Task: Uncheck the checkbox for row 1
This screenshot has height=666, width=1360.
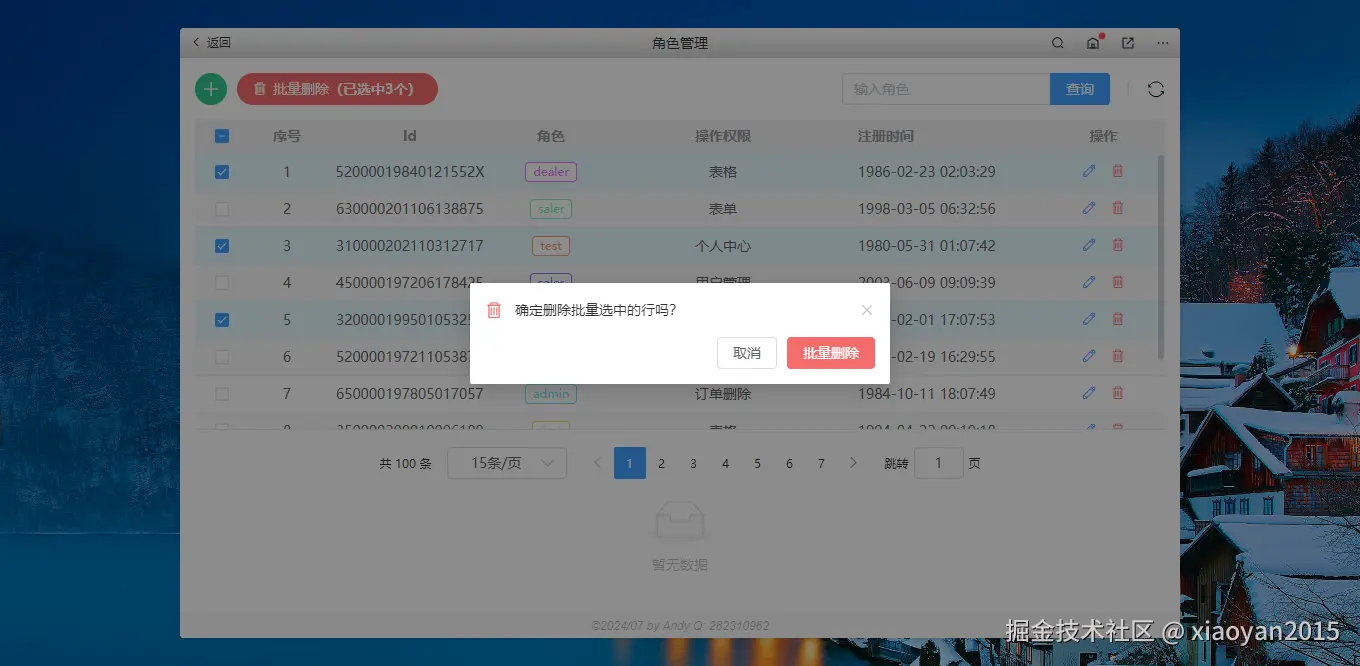Action: (221, 171)
